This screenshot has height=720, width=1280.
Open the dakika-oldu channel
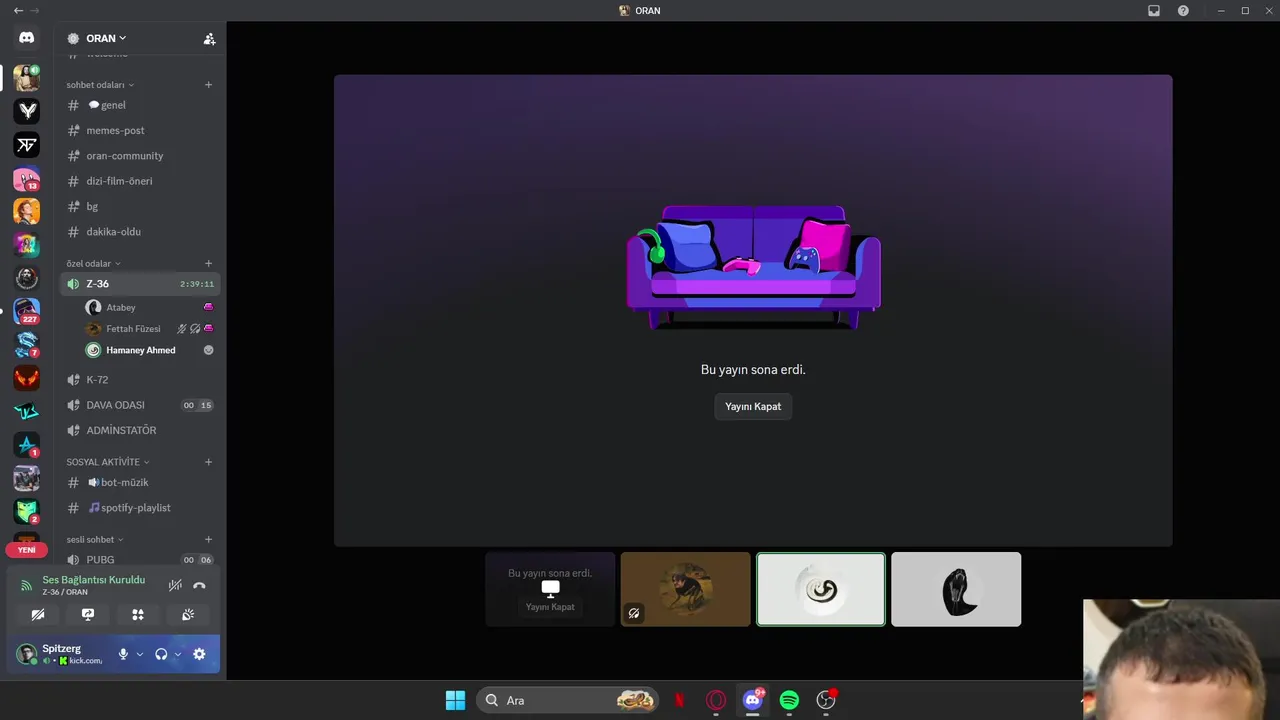pos(140,232)
